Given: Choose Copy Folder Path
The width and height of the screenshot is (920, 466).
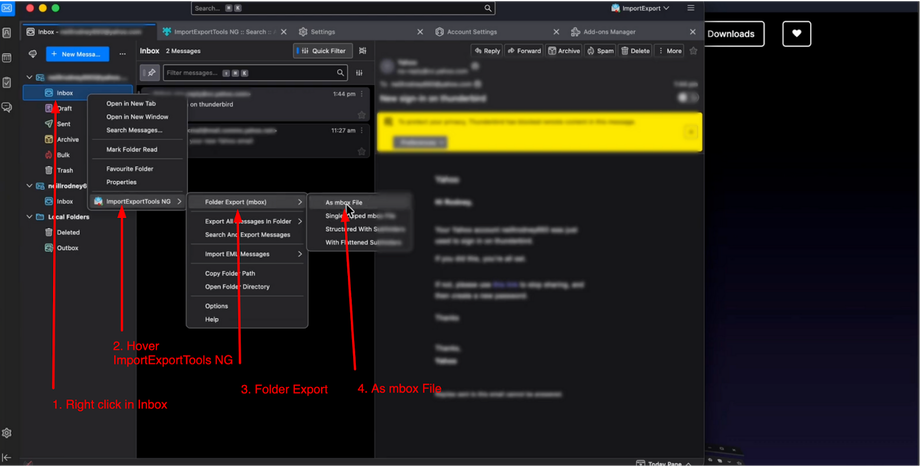Looking at the screenshot, I should click(x=247, y=273).
